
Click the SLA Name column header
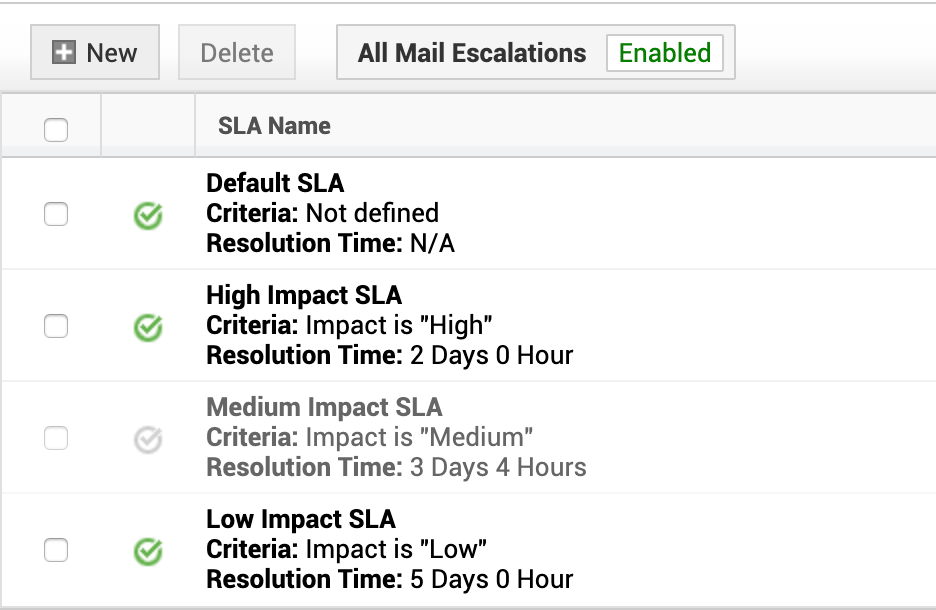click(274, 126)
